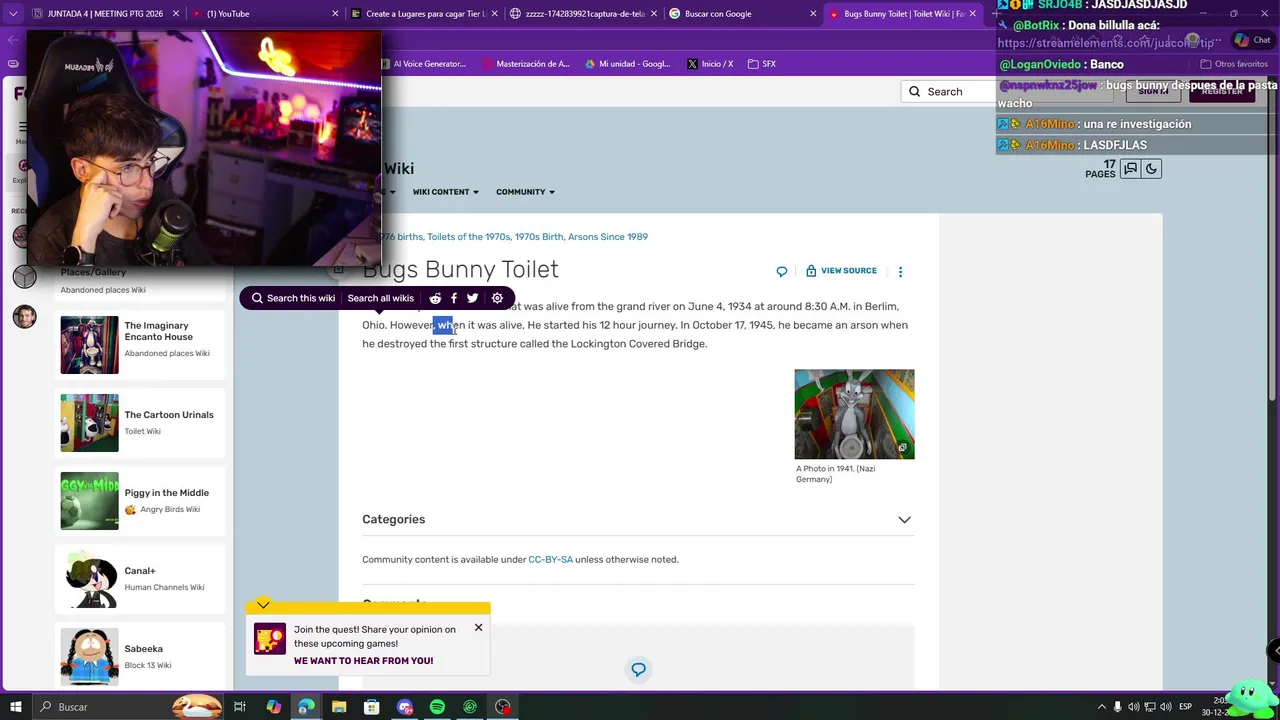Click The Cartoon Urinals thumbnail image

click(89, 423)
